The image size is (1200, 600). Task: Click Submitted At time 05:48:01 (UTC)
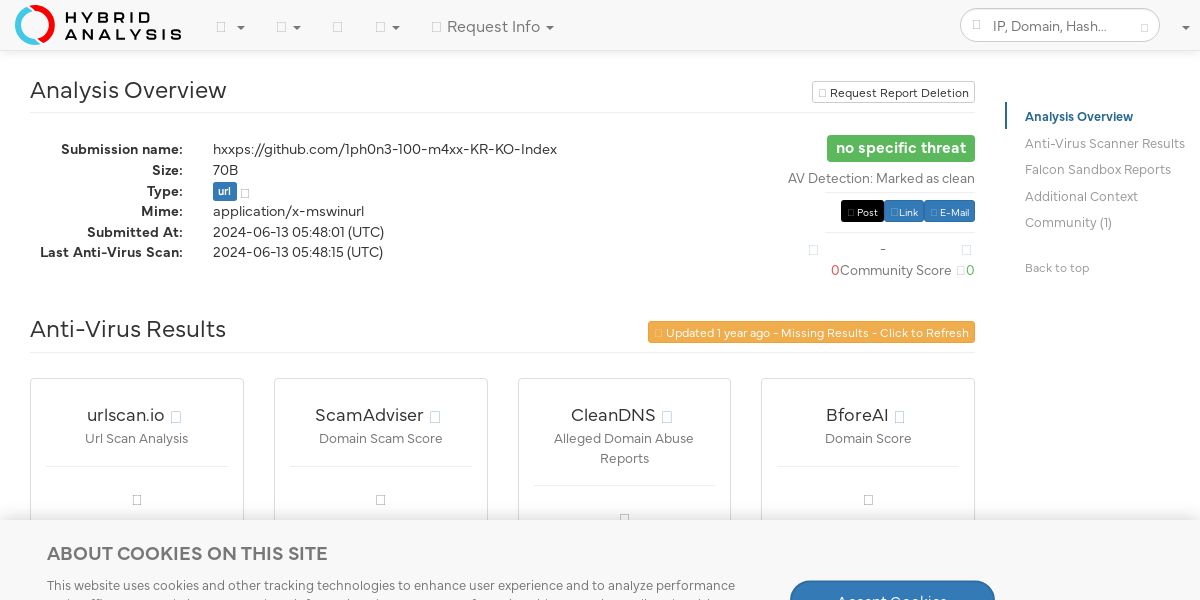tap(298, 232)
